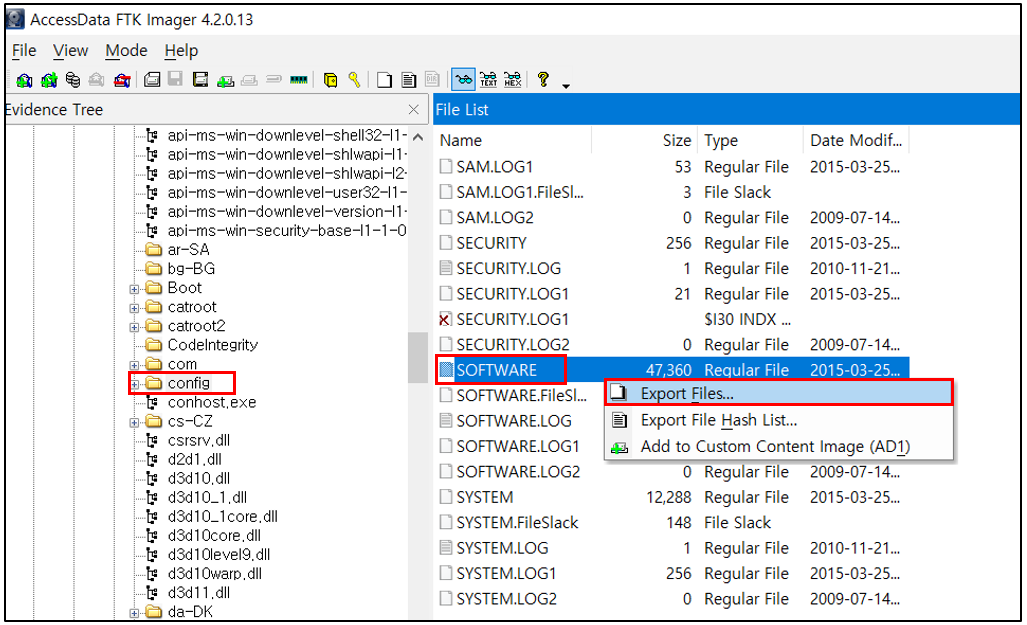Select d3d10warp.dll in Evidence Tree
Image resolution: width=1027 pixels, height=625 pixels.
pos(214,574)
